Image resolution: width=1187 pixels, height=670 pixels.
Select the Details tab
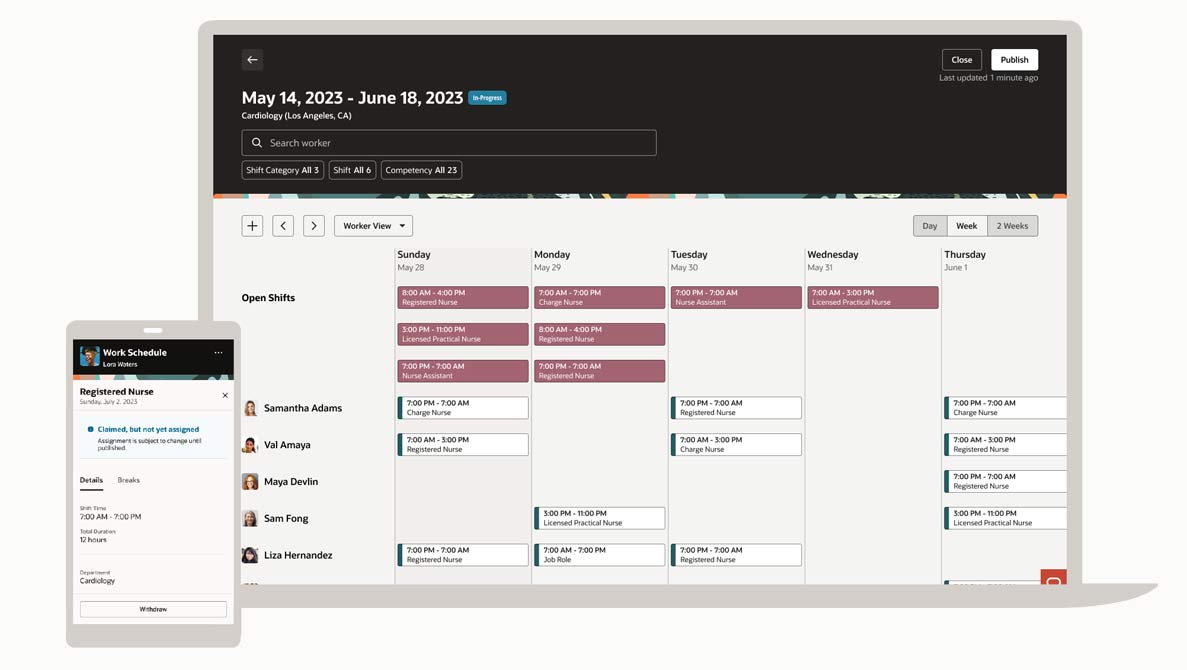coord(91,480)
